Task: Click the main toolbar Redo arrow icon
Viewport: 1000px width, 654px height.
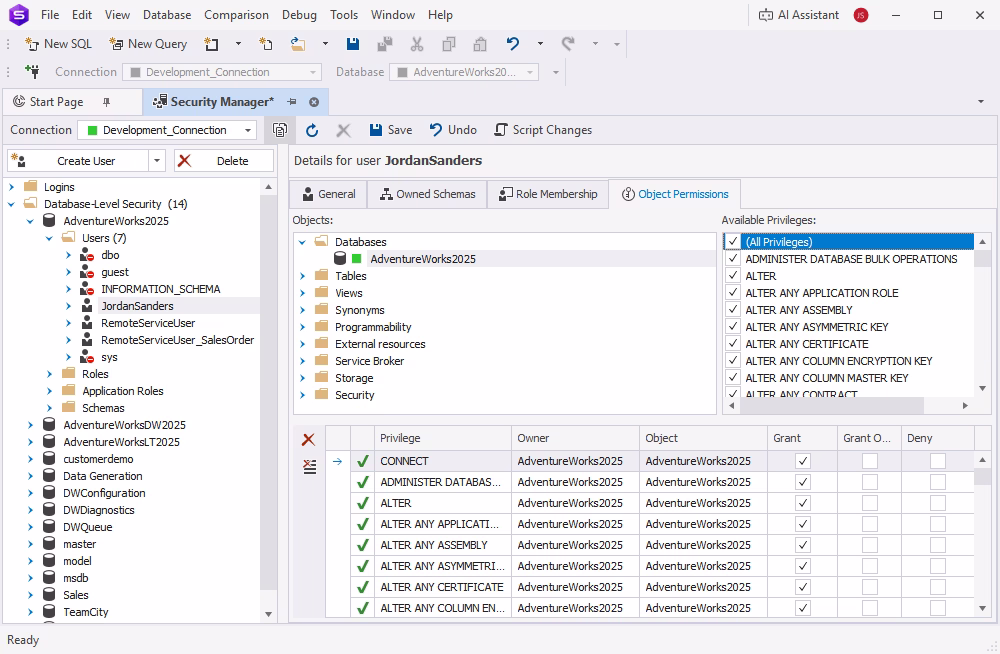Action: click(x=568, y=44)
